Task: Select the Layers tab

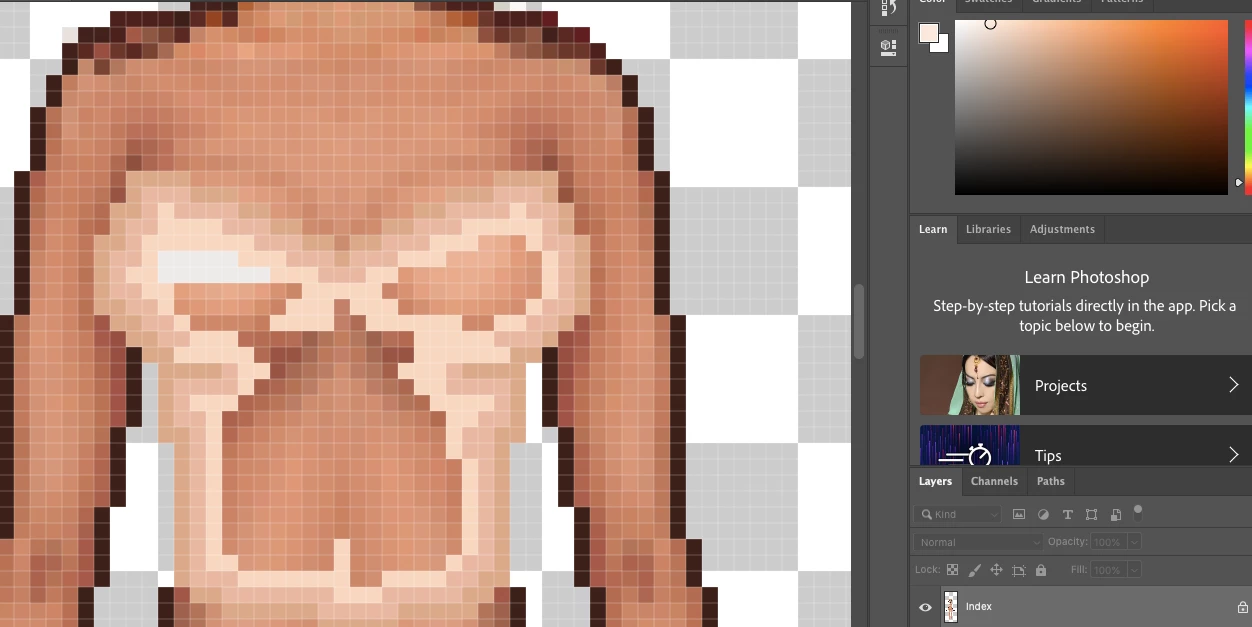Action: tap(935, 481)
